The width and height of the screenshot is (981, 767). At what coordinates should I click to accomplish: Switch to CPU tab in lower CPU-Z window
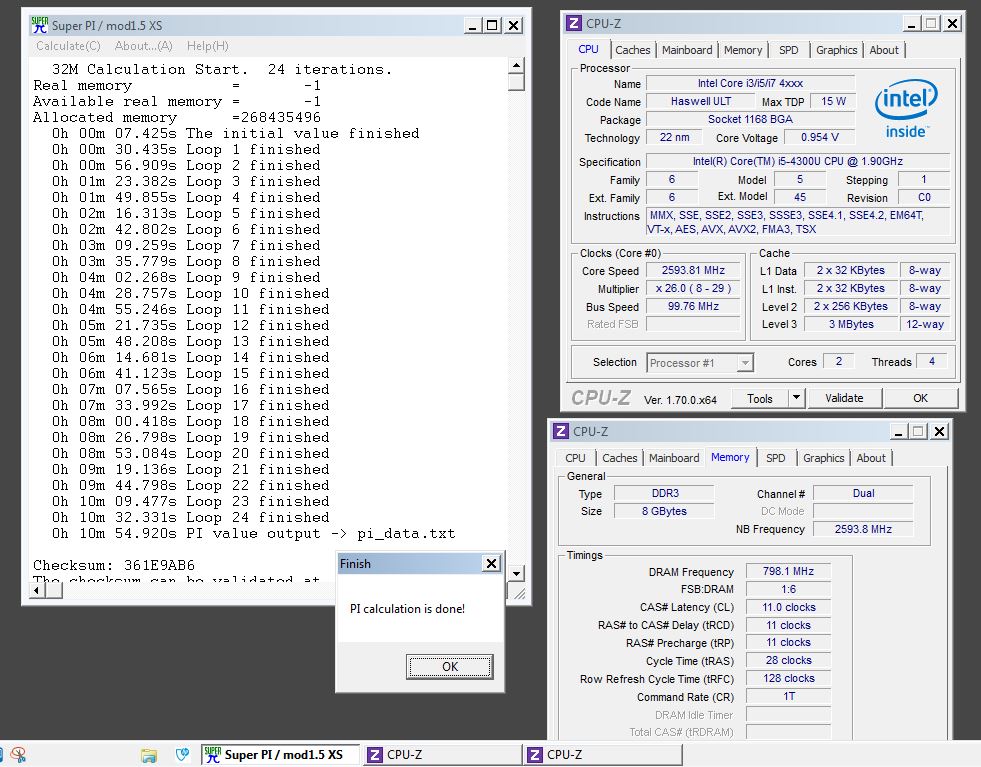[x=575, y=458]
